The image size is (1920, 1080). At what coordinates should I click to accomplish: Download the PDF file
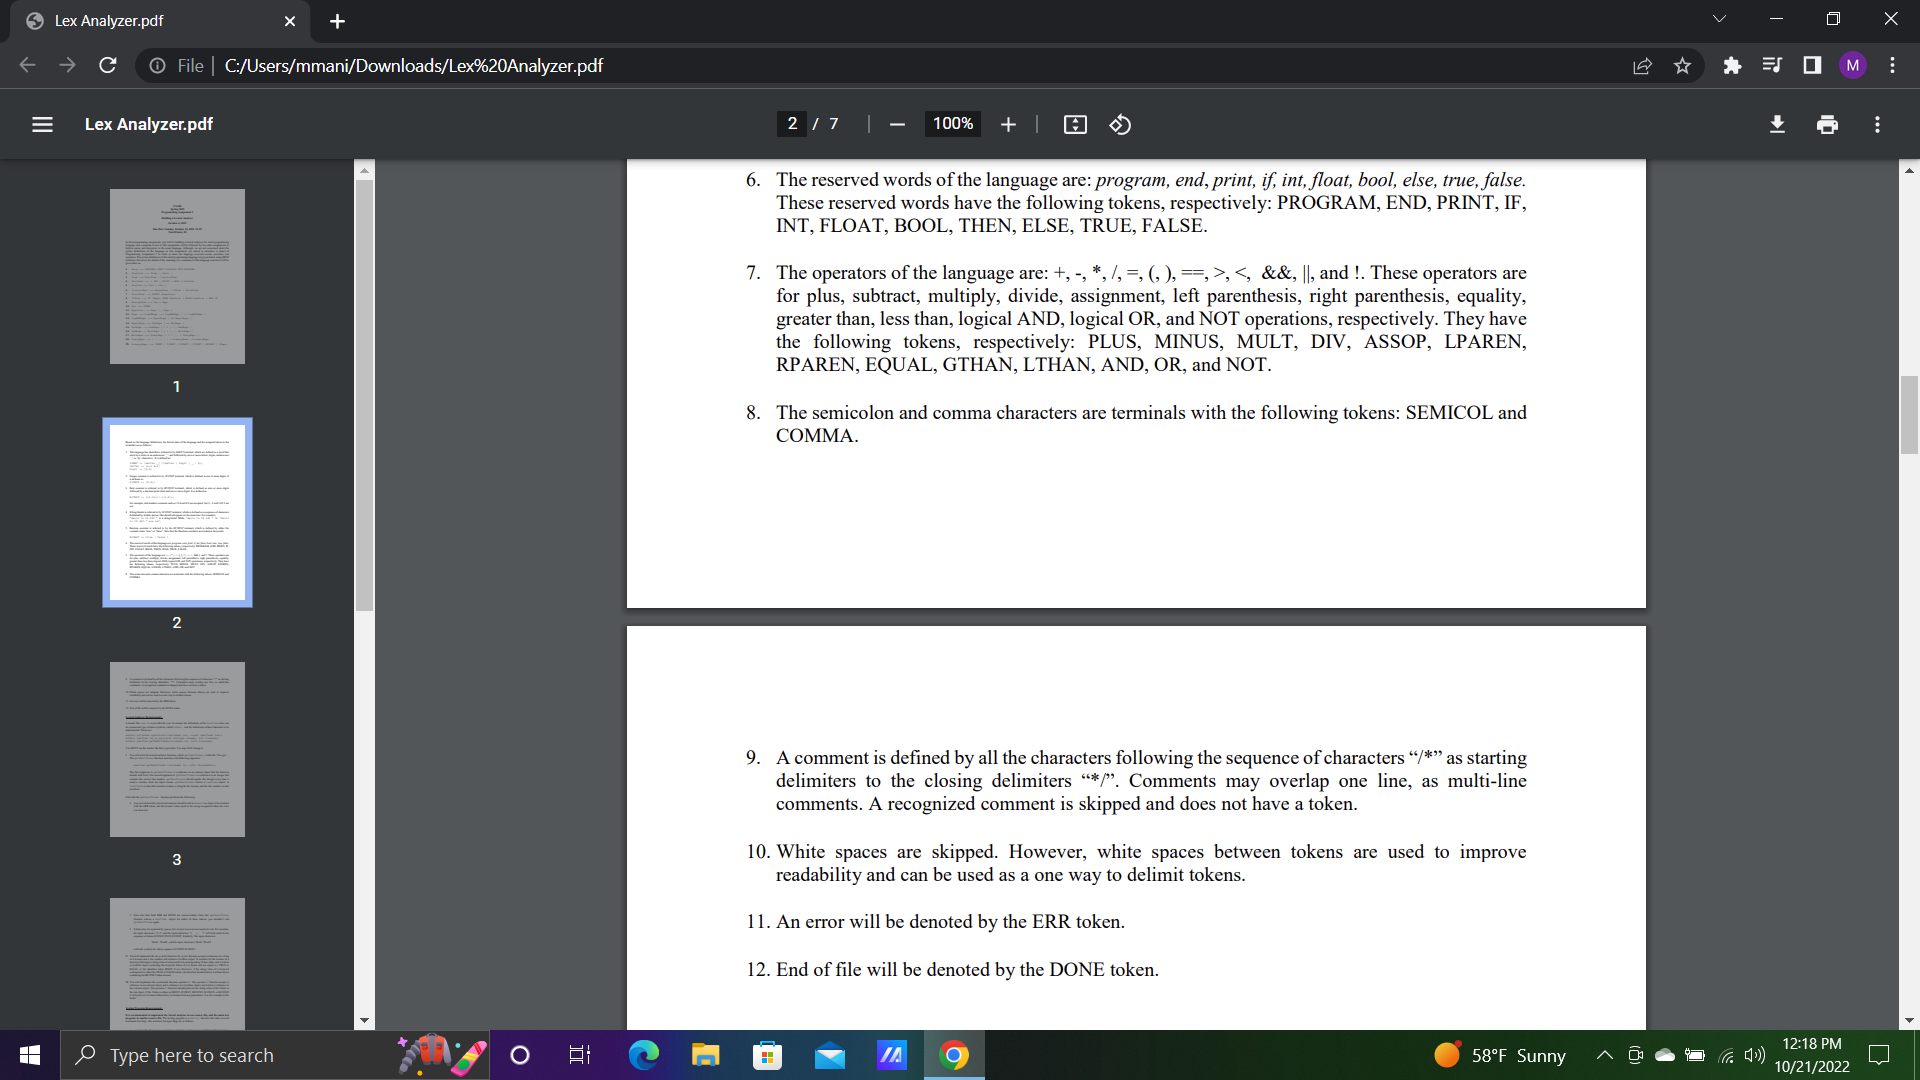(x=1777, y=124)
